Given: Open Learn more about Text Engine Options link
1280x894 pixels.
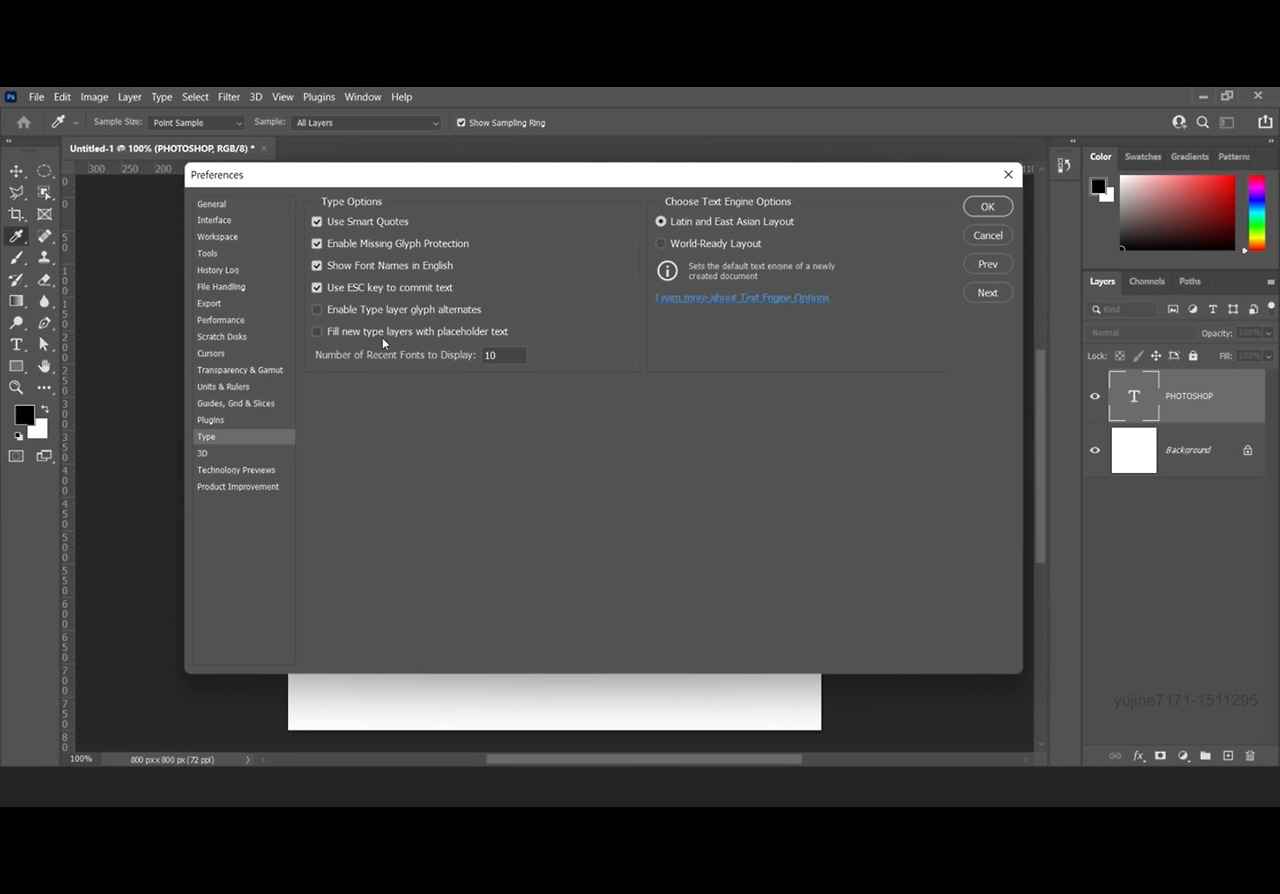Looking at the screenshot, I should [x=743, y=298].
